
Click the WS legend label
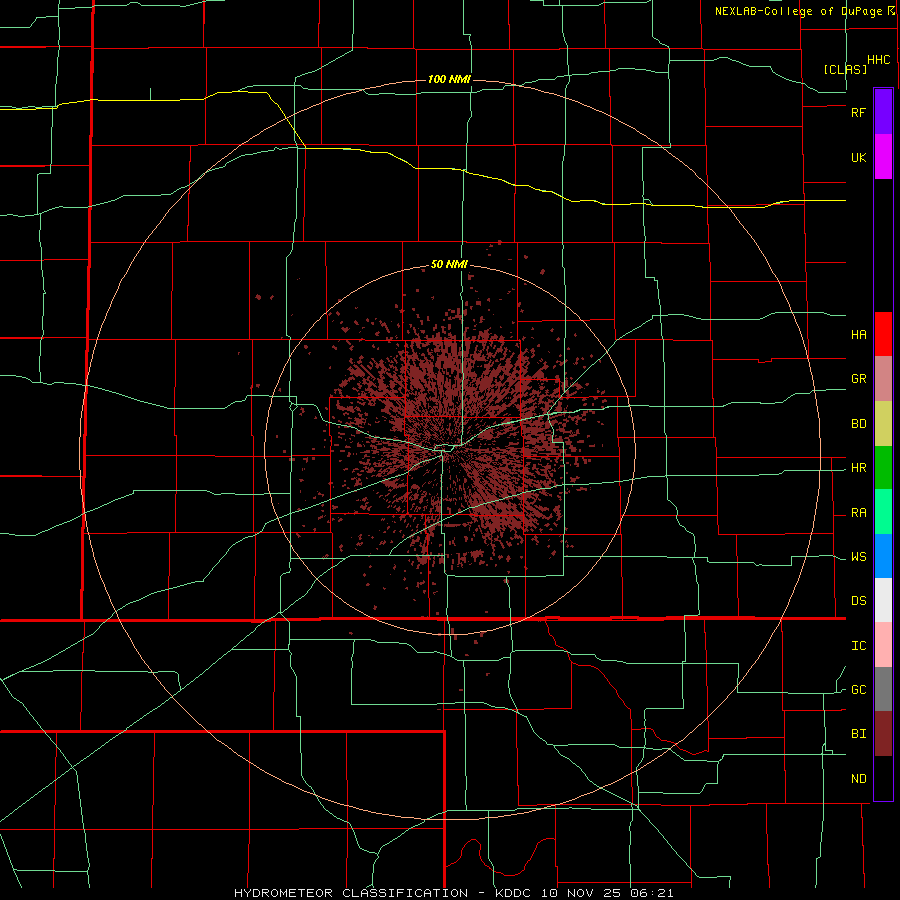coord(858,557)
